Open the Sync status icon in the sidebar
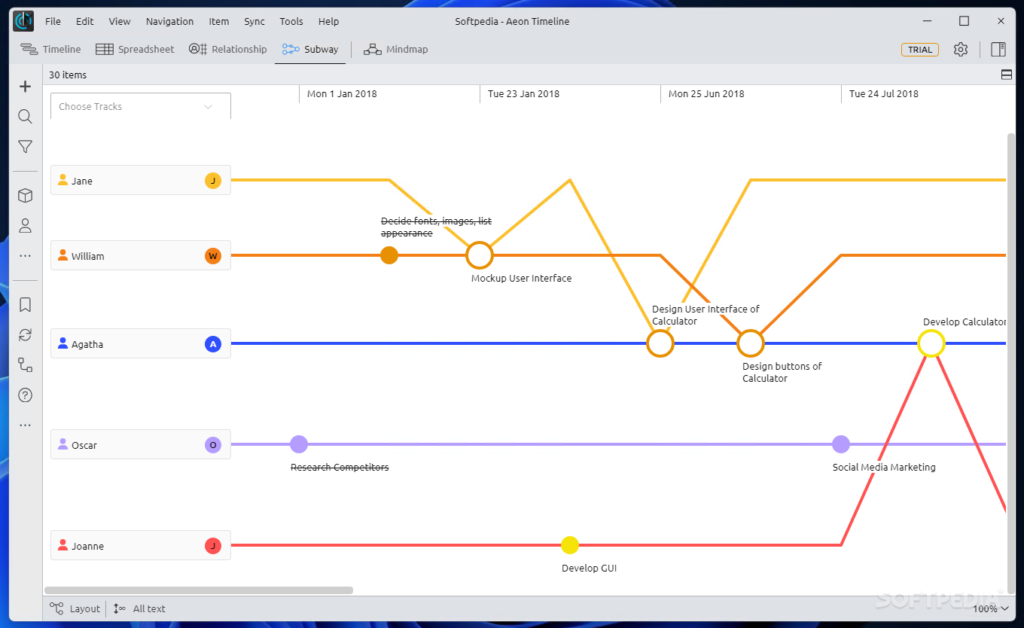This screenshot has height=628, width=1024. click(x=24, y=334)
